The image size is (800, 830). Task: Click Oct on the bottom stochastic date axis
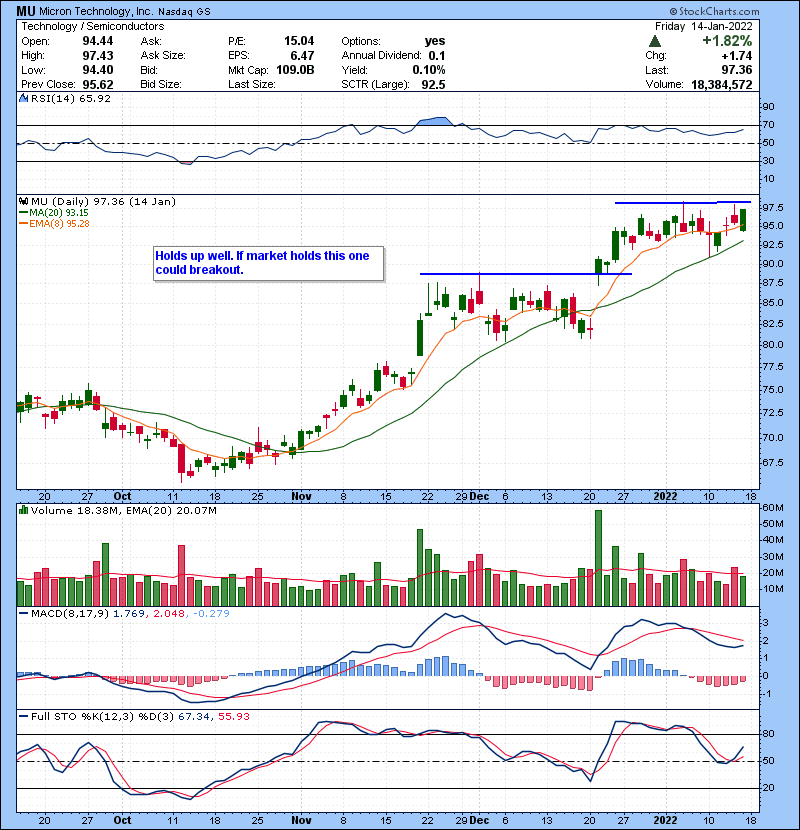122,820
